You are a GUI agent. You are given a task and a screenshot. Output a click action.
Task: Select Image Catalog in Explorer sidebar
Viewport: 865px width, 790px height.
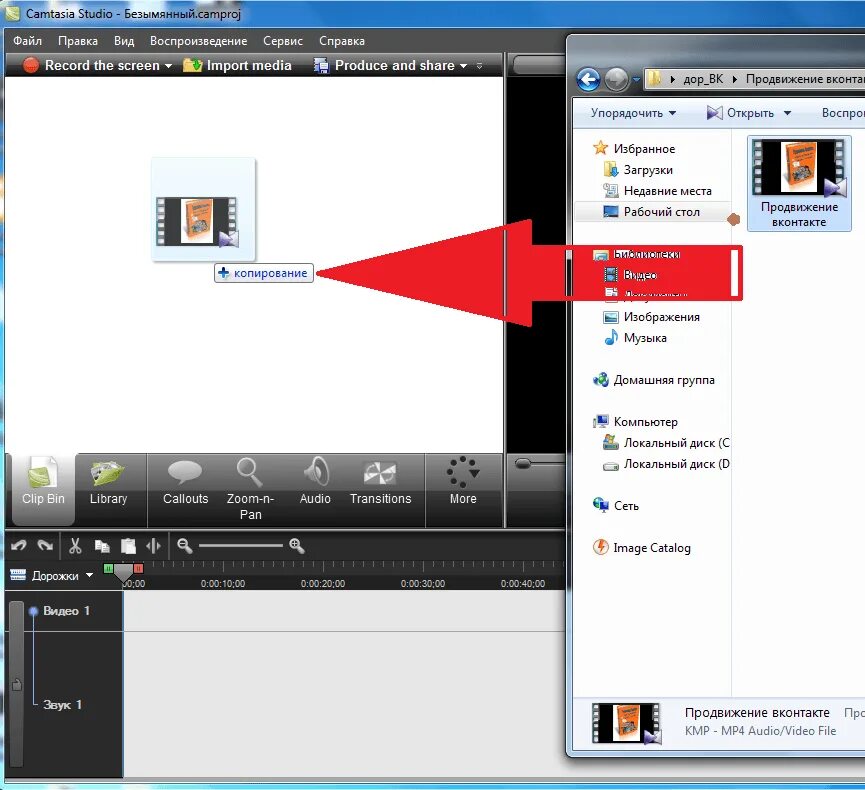click(x=642, y=548)
